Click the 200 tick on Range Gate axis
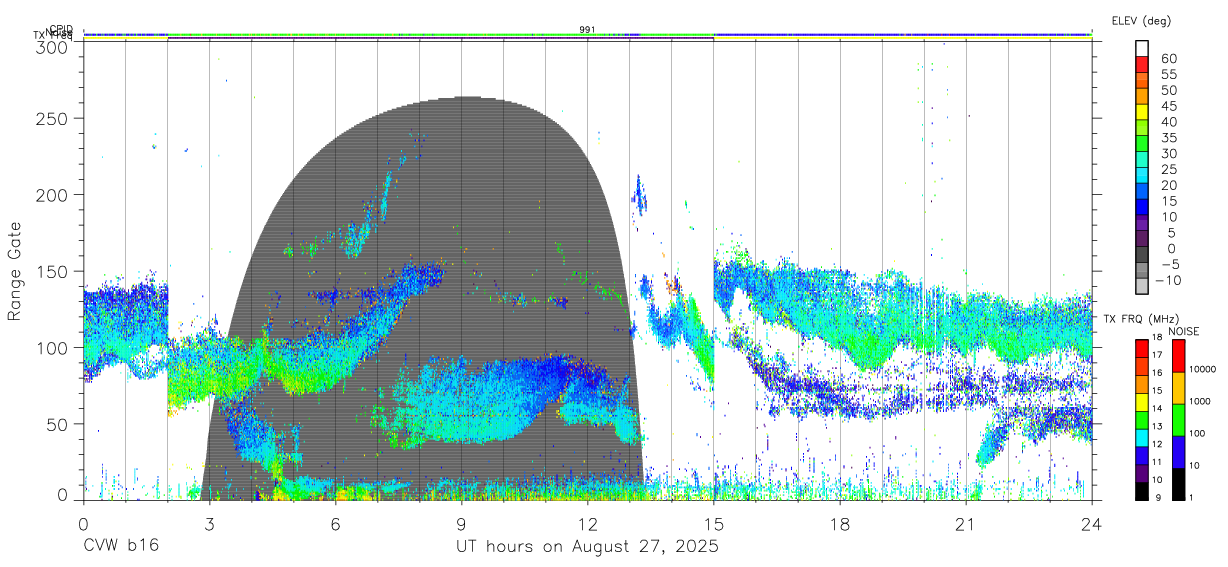 [x=52, y=194]
